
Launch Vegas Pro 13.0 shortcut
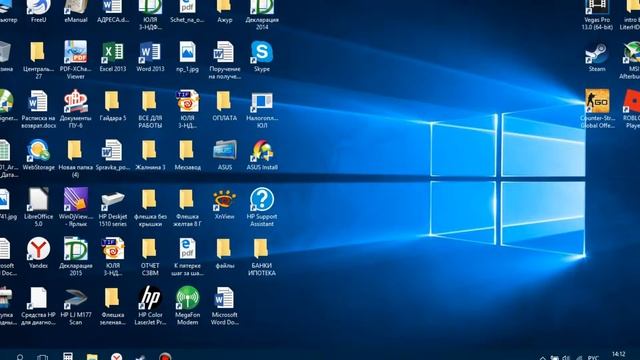tap(597, 15)
